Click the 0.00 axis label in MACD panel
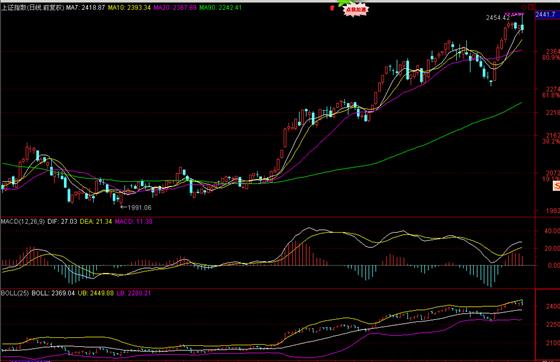The image size is (560, 362). pos(554,266)
